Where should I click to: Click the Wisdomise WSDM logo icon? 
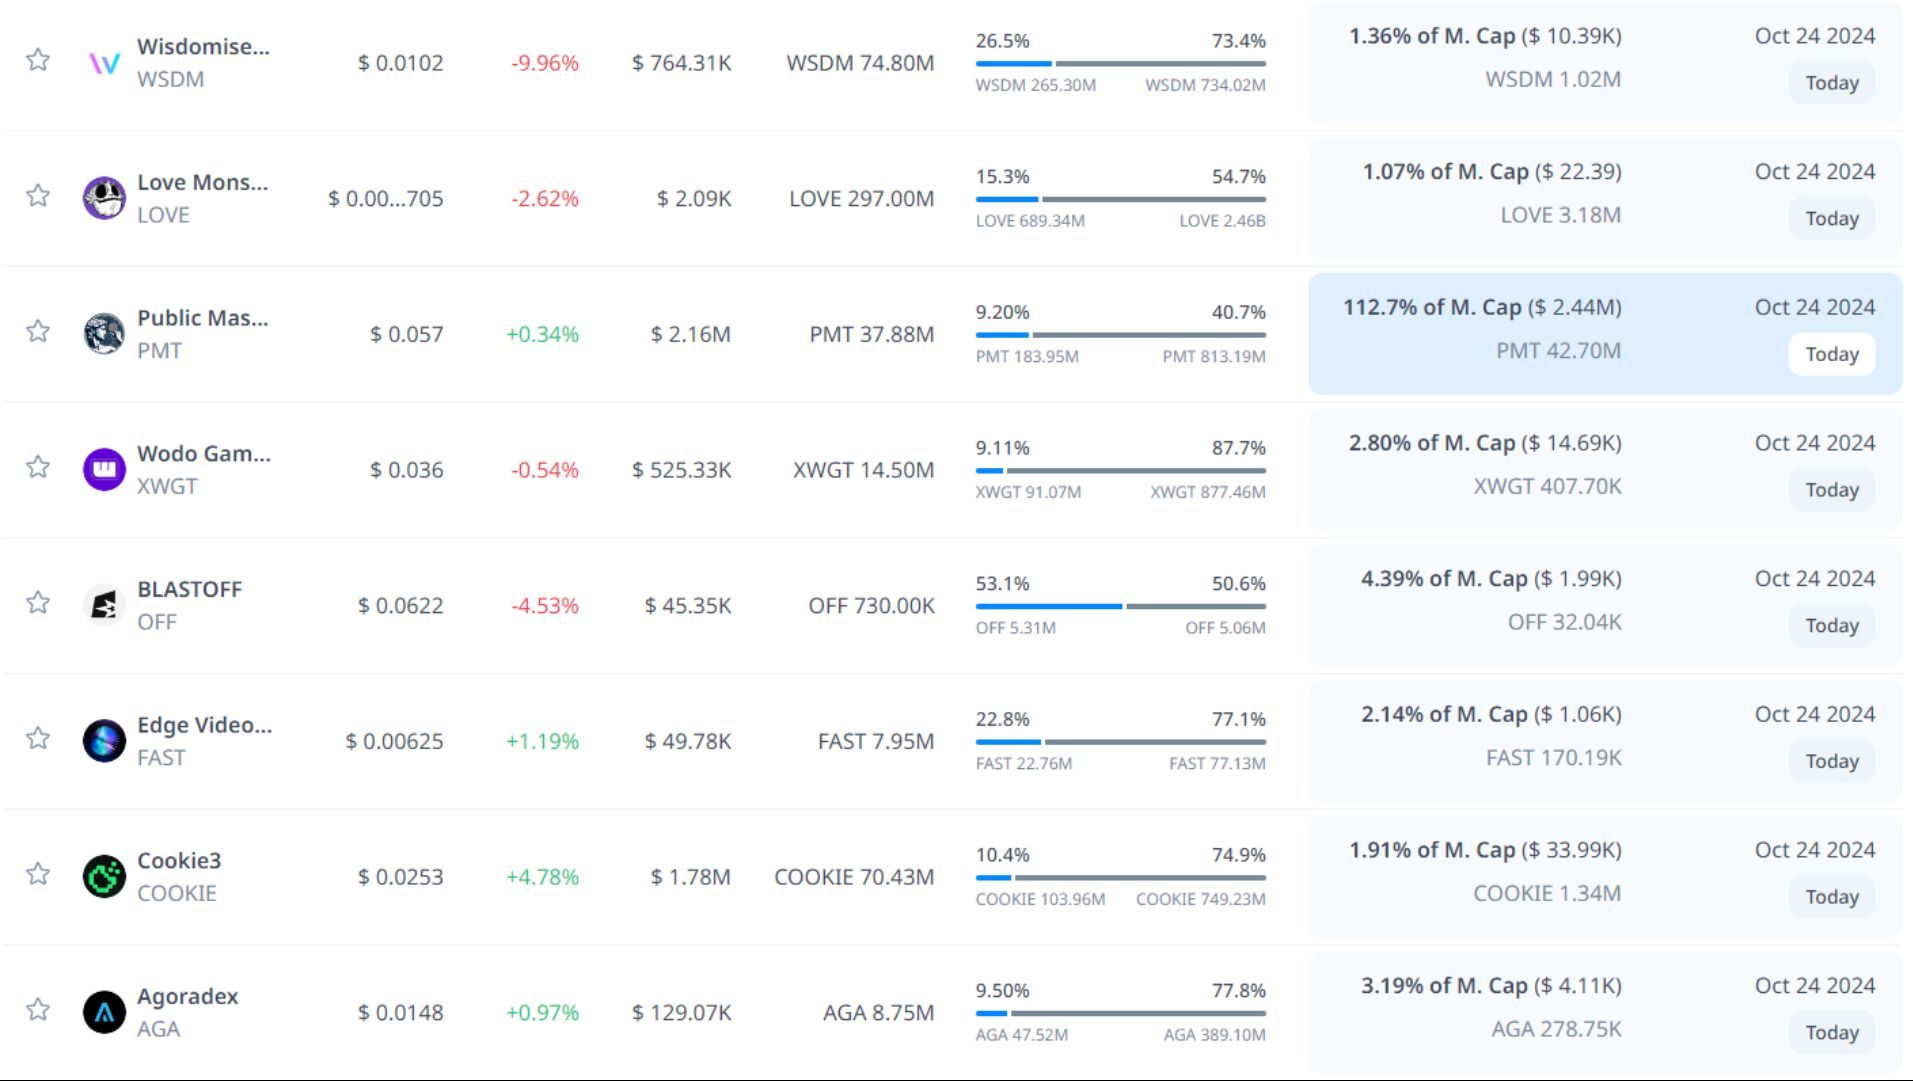click(x=104, y=63)
